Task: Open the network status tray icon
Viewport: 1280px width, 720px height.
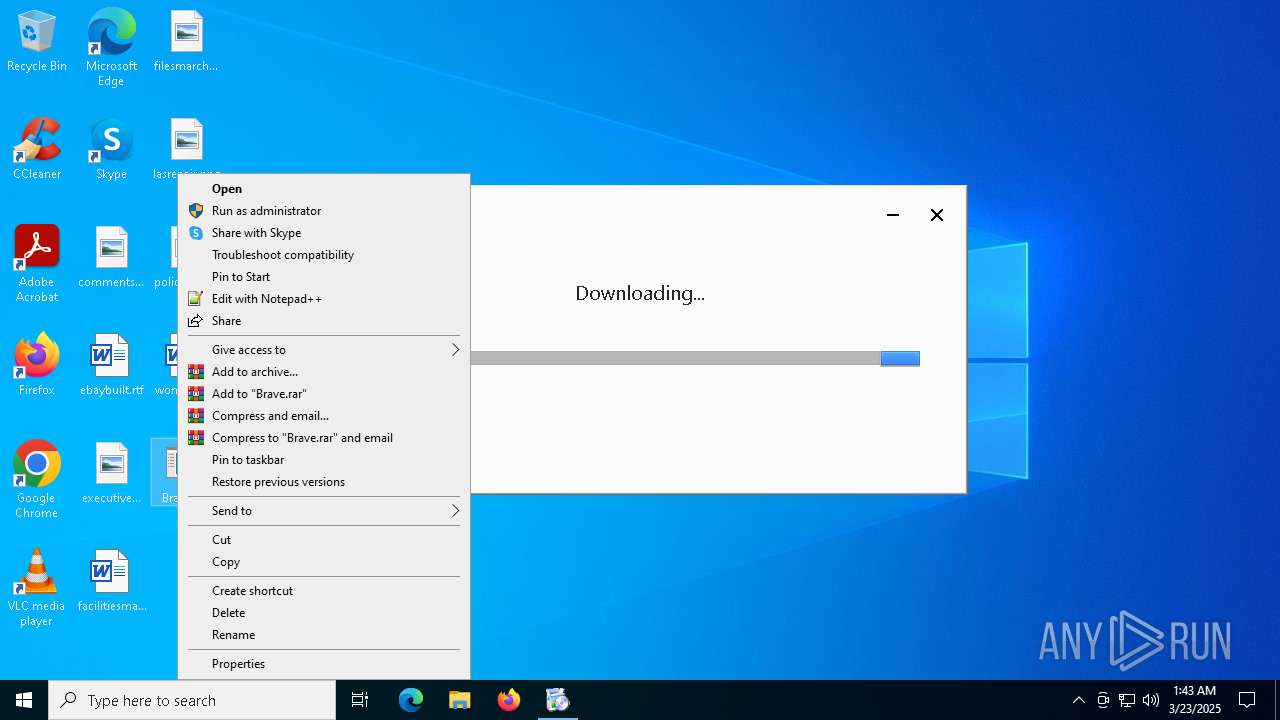Action: [1127, 700]
